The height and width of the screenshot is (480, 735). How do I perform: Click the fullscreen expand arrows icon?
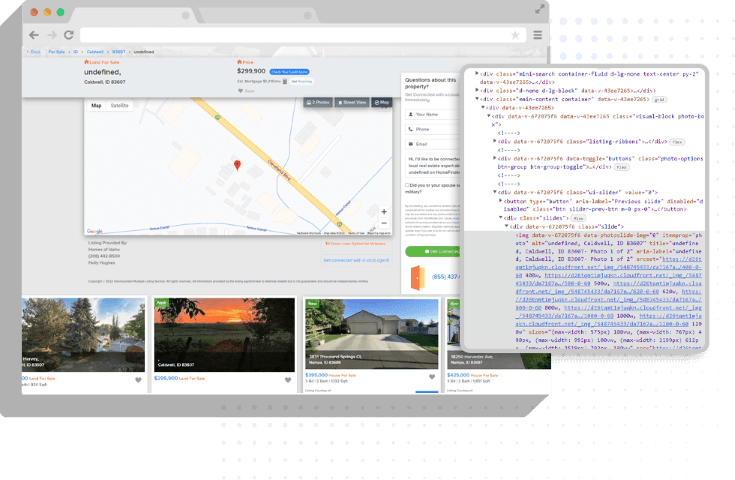pyautogui.click(x=540, y=8)
